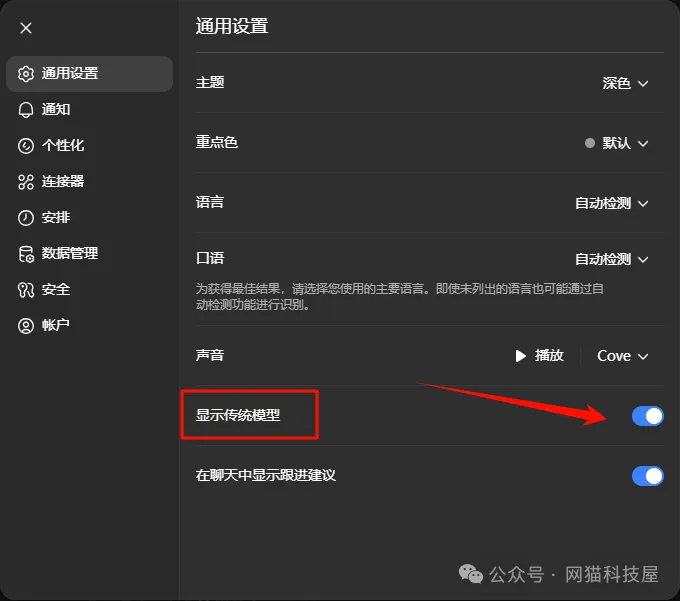Click the 在聊天中显示跟进建议 label

265,475
